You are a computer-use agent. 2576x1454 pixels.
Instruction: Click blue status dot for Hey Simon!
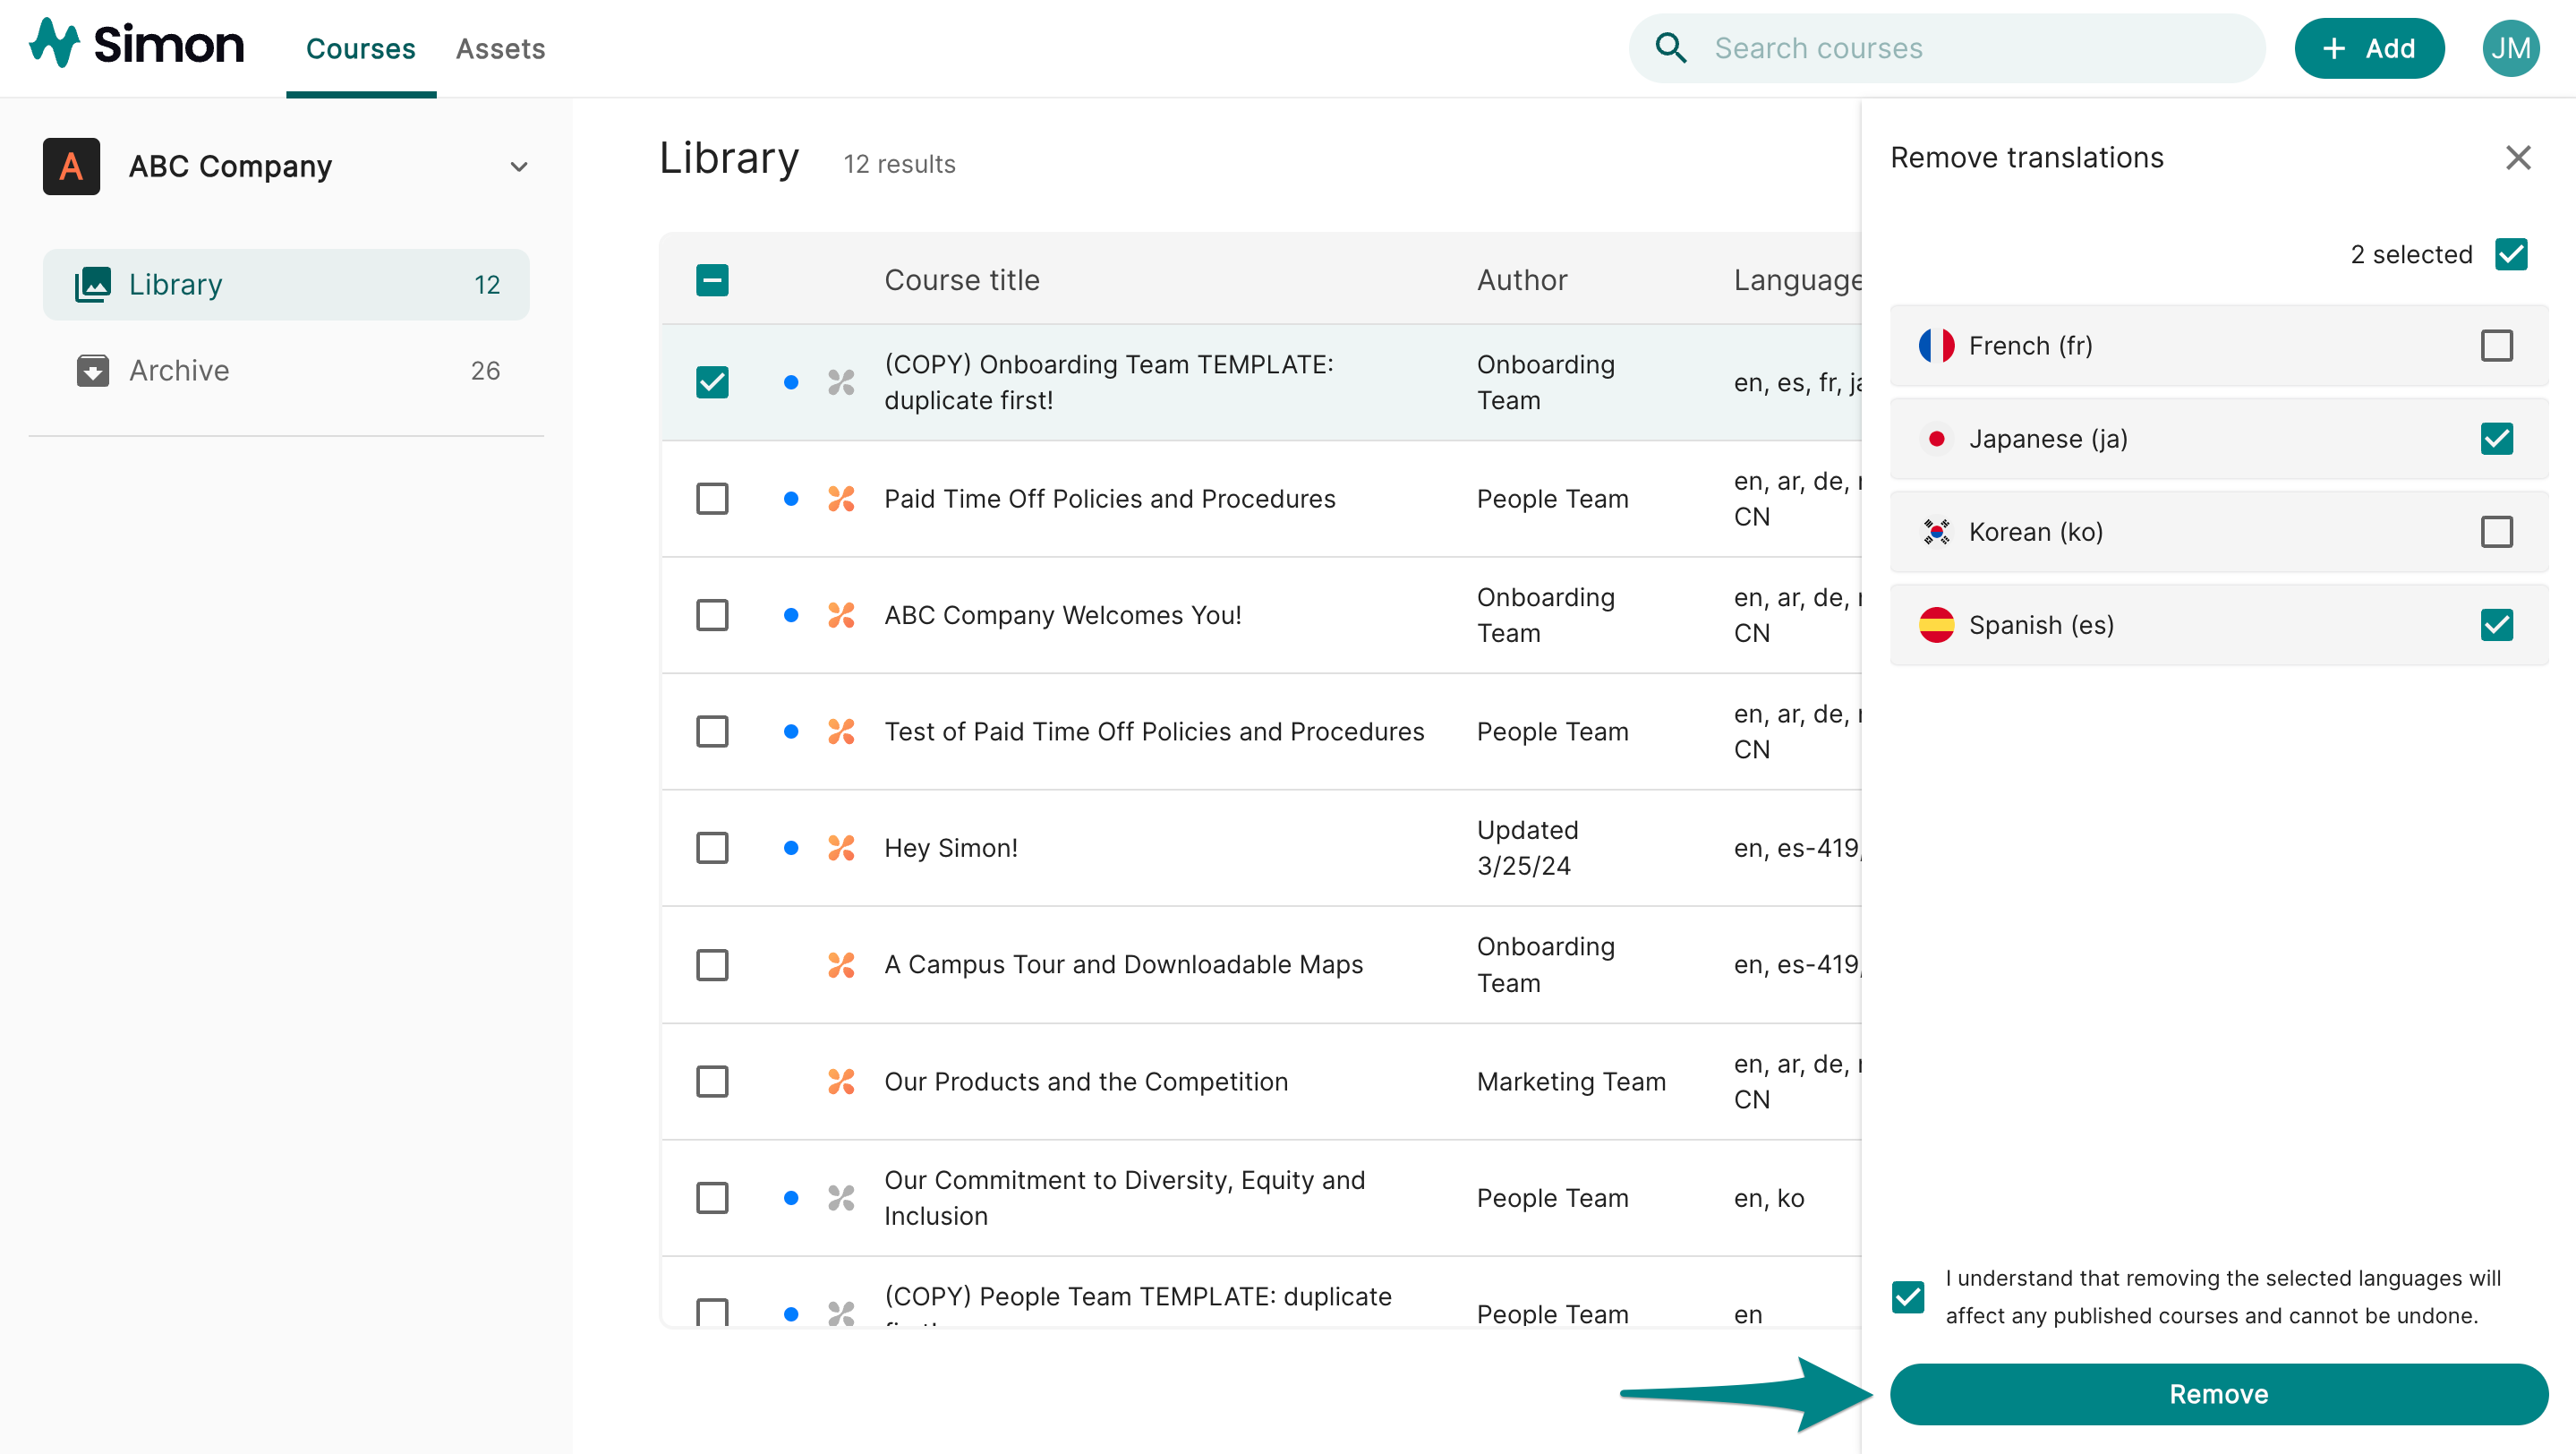791,847
